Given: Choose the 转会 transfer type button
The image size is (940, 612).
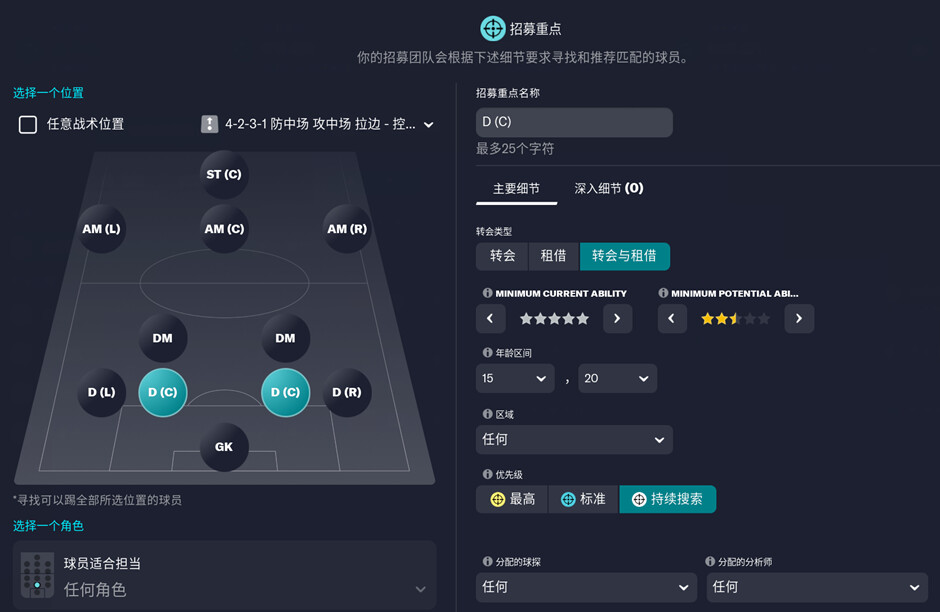Looking at the screenshot, I should 502,256.
